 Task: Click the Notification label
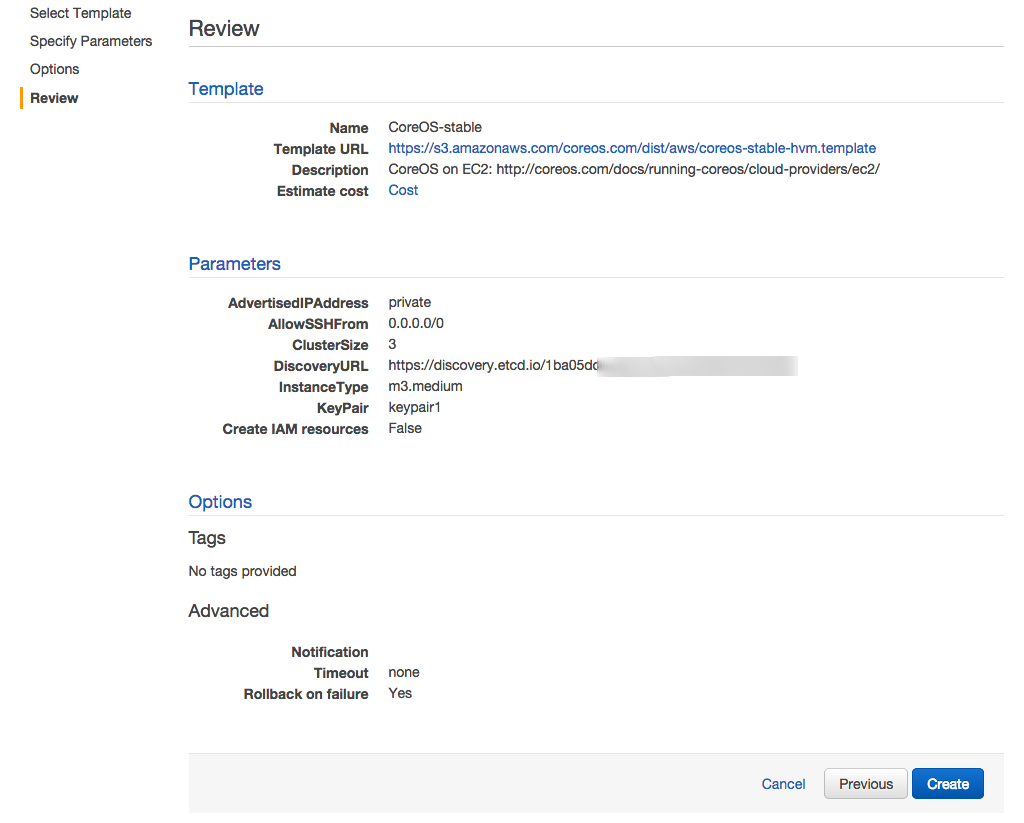tap(330, 652)
